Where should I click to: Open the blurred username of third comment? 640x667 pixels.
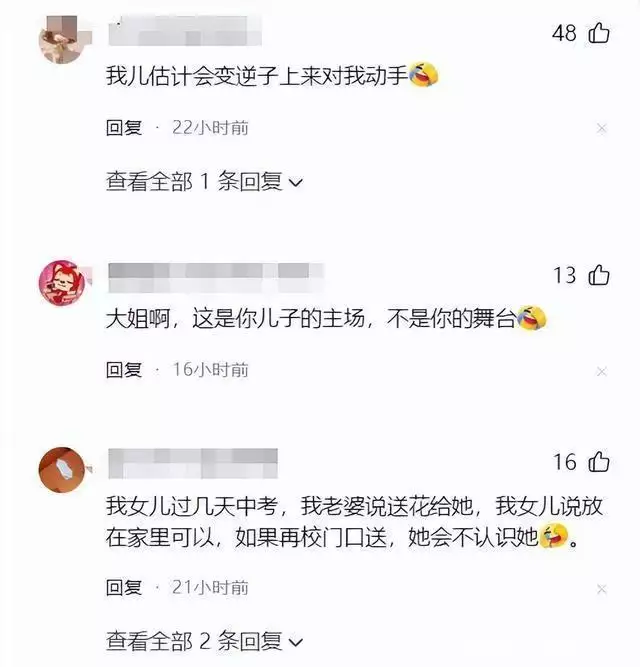click(193, 463)
